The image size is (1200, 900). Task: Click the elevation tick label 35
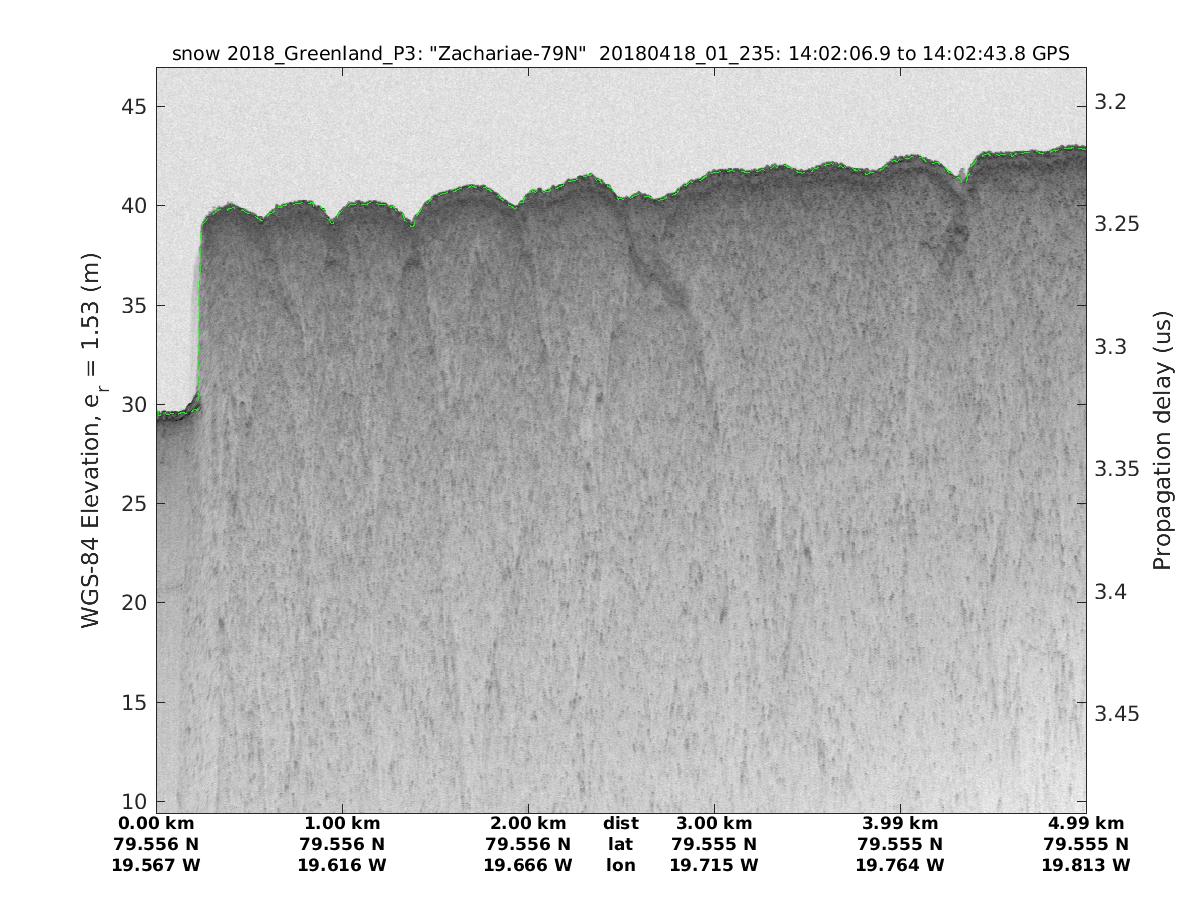134,305
